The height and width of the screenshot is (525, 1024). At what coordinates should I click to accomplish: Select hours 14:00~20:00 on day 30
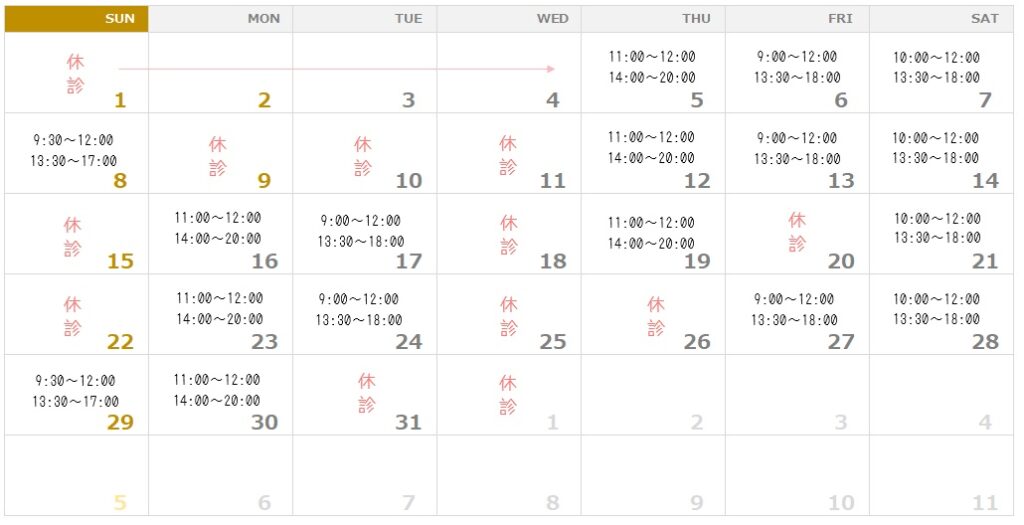click(x=217, y=400)
